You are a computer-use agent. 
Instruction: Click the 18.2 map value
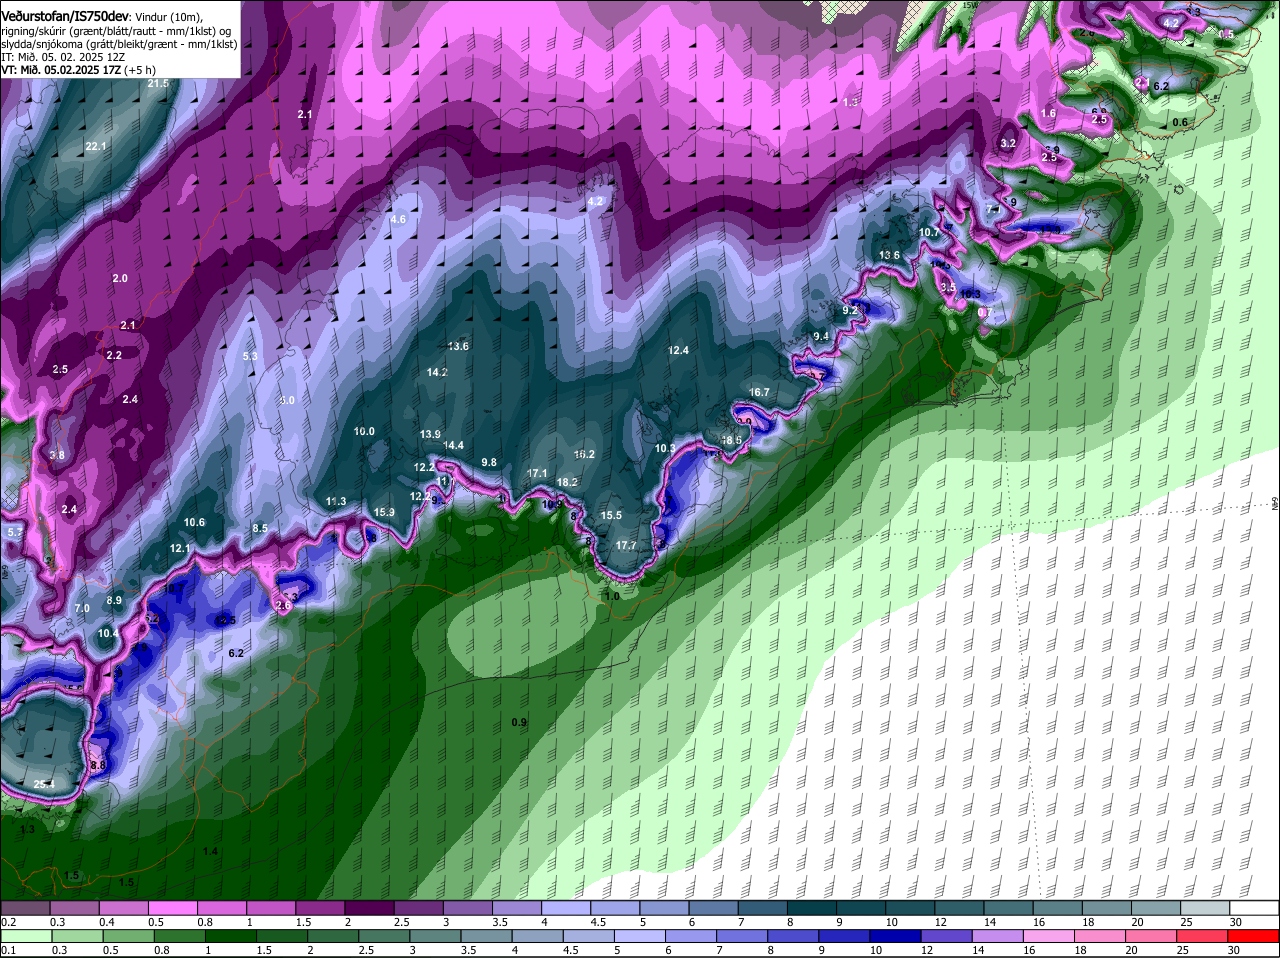click(x=567, y=482)
